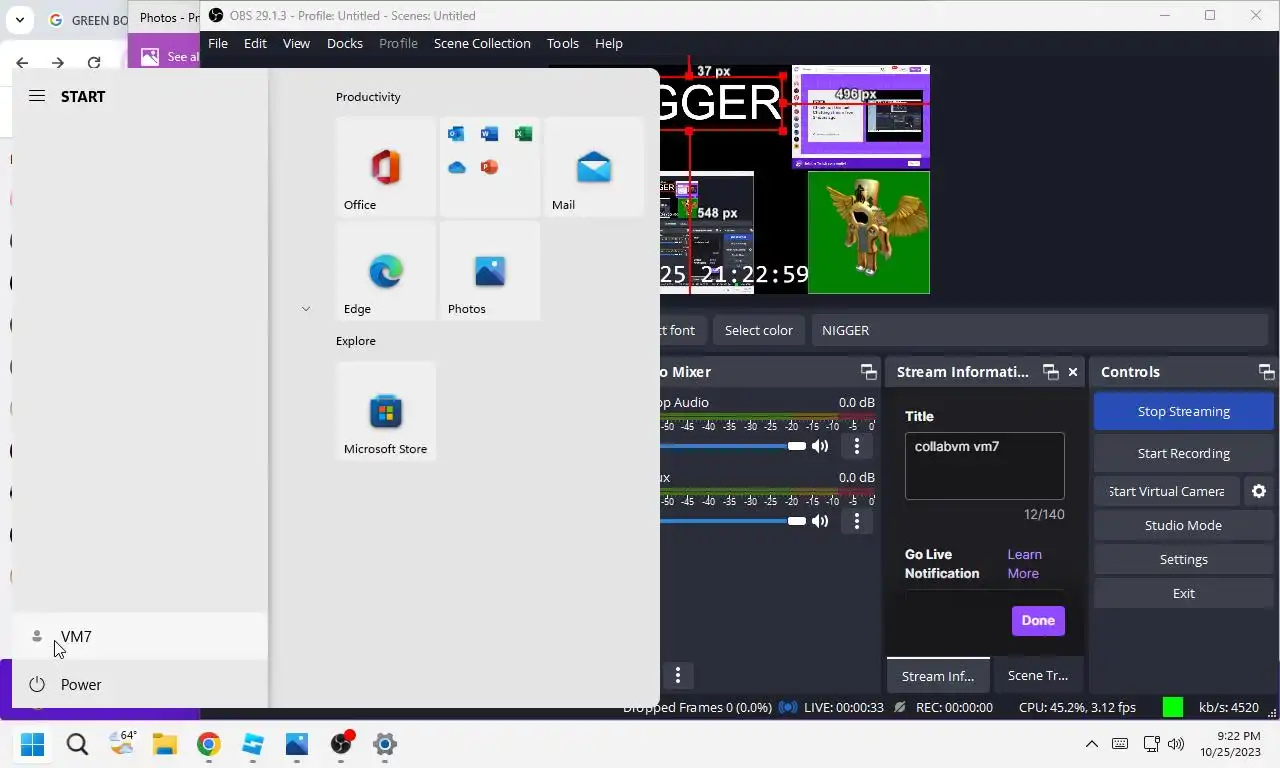Enable Studio Mode
The height and width of the screenshot is (768, 1280).
[x=1184, y=525]
